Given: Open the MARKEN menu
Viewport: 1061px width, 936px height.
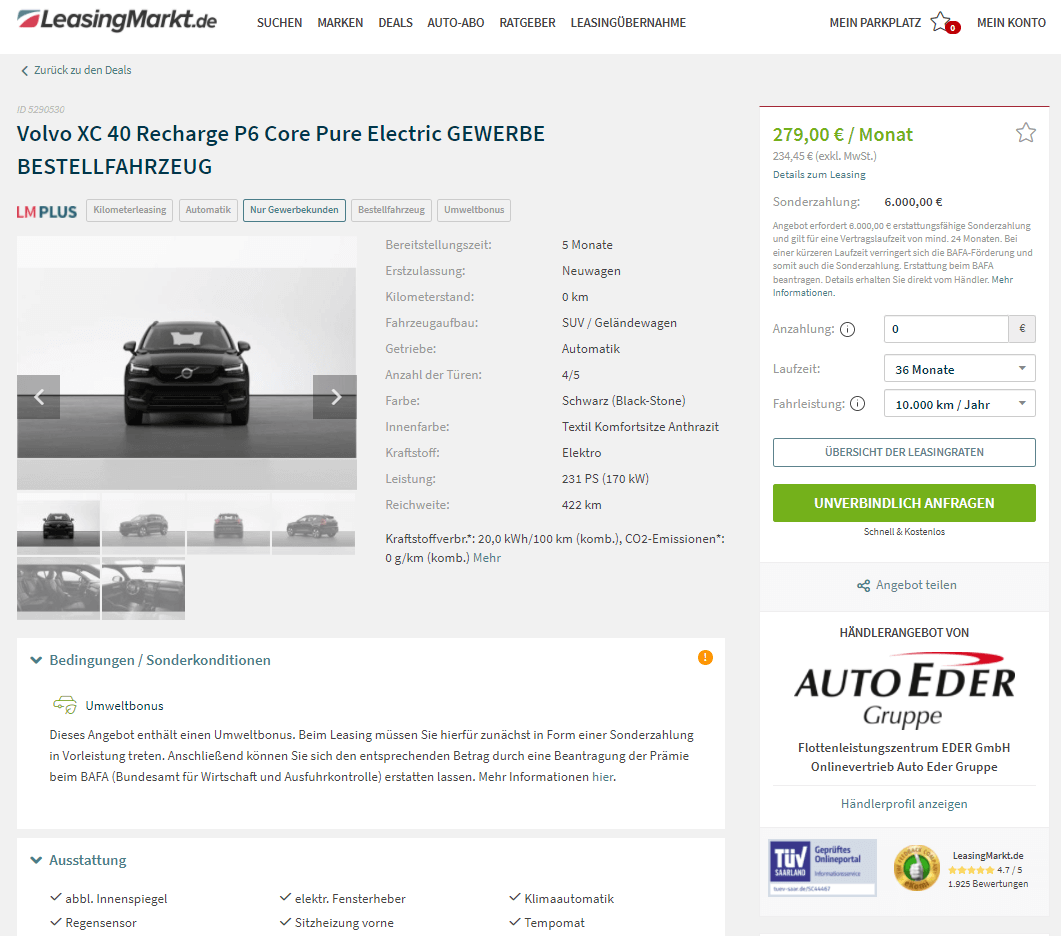Looking at the screenshot, I should (x=340, y=23).
